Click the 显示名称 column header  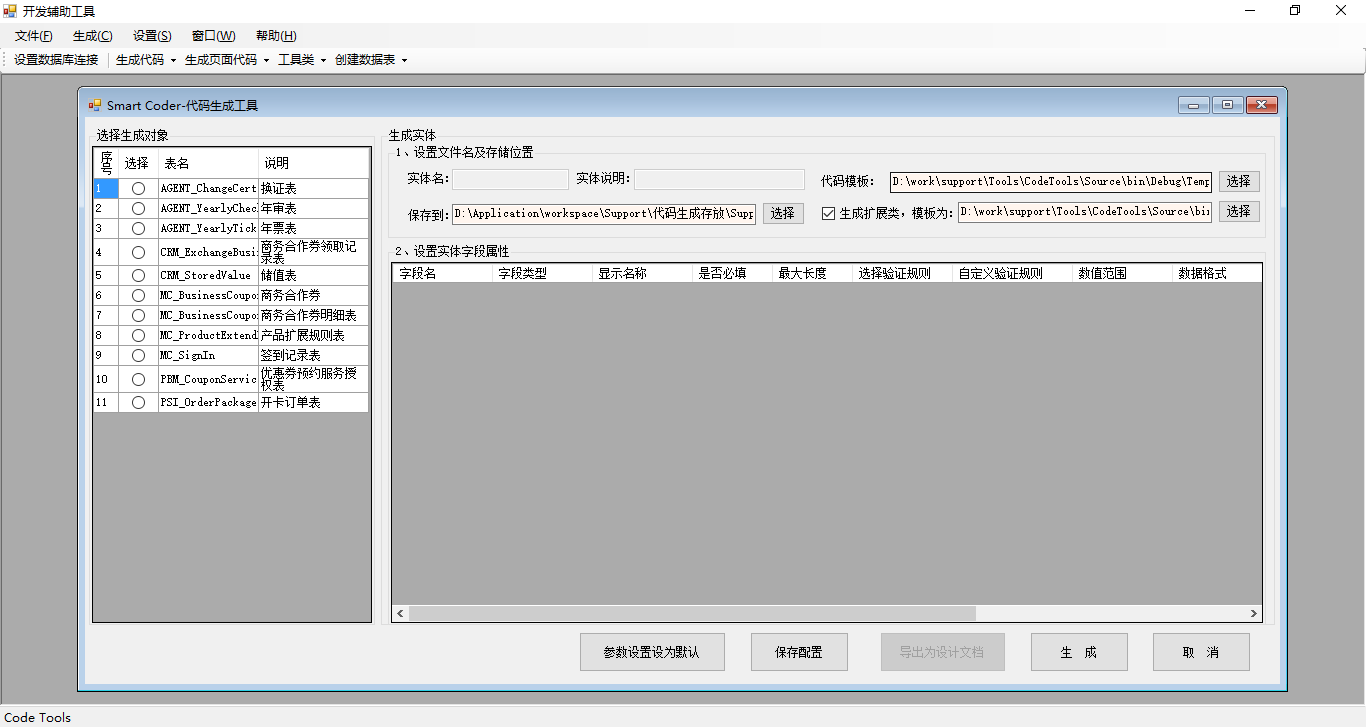(642, 273)
